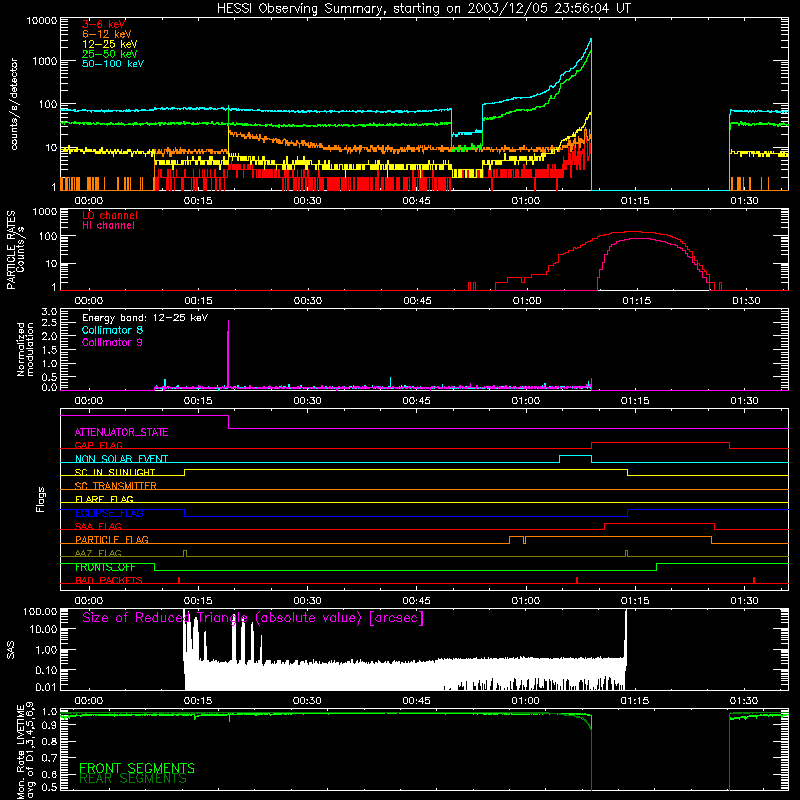Click the SC_TRANSMITTER flag label

116,485
